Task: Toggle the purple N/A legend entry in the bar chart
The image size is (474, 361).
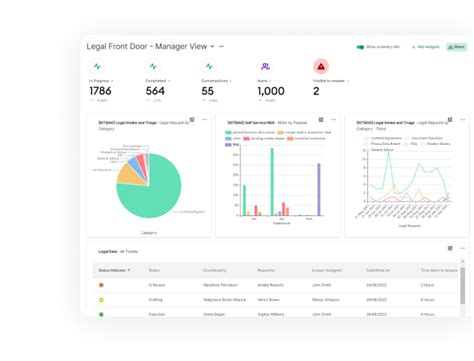Action: tap(232, 145)
